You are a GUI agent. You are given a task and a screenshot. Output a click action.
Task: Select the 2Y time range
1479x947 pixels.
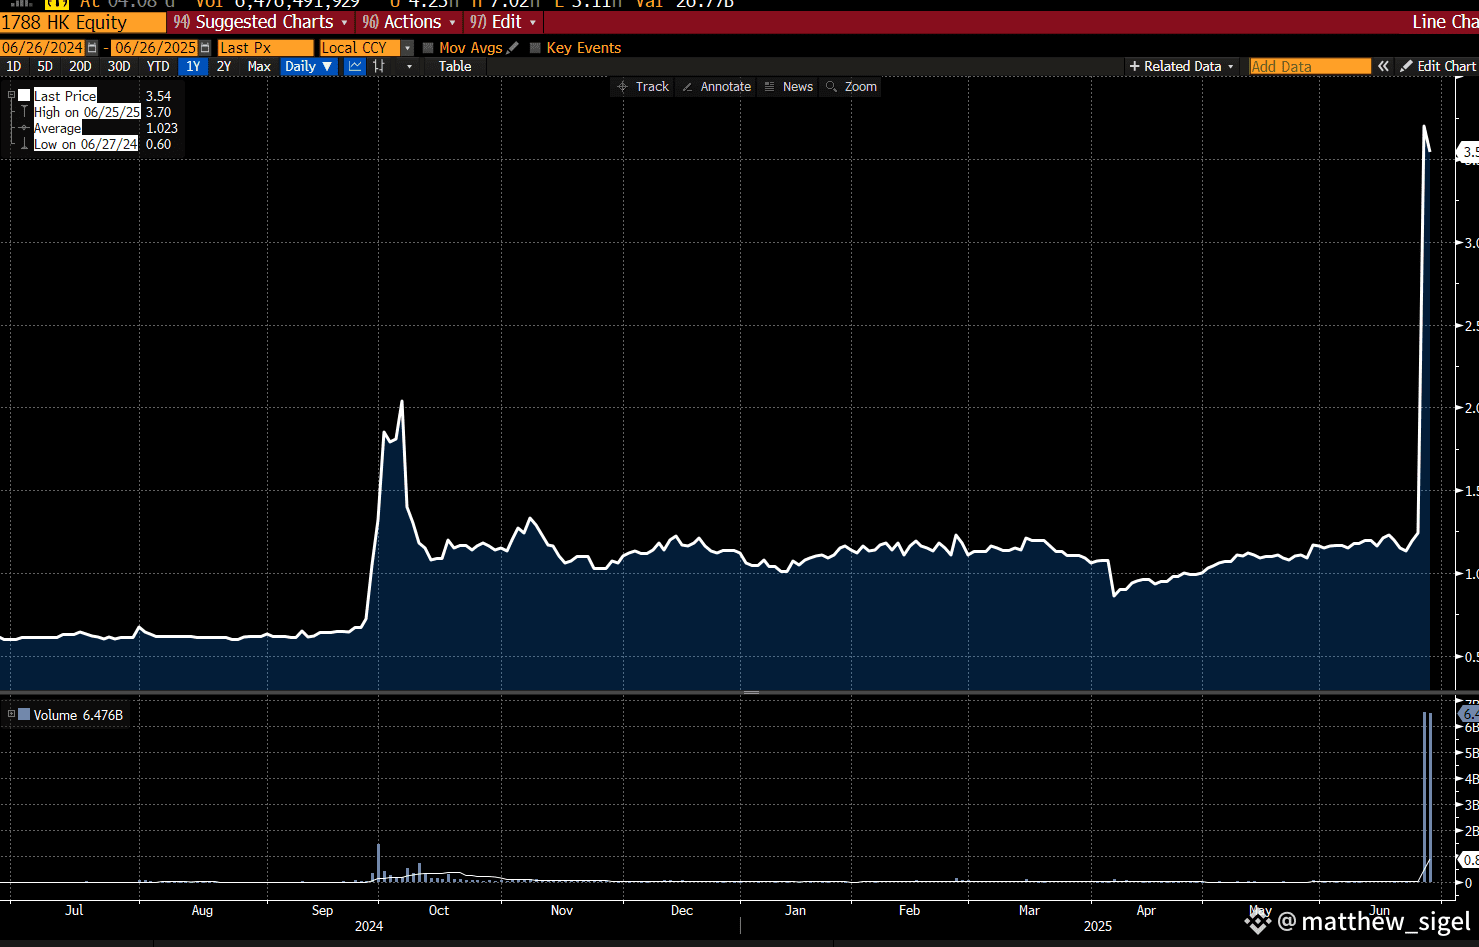tap(224, 66)
